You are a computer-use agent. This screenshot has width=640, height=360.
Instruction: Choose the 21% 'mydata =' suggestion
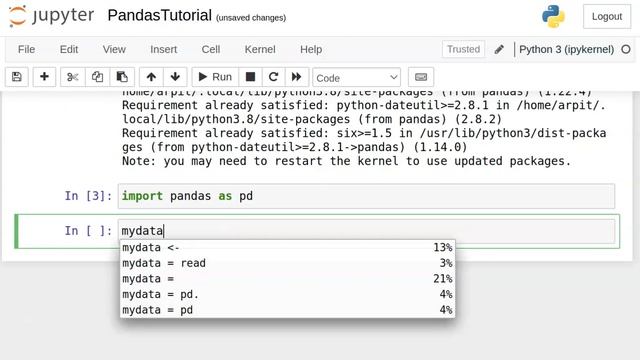(287, 278)
